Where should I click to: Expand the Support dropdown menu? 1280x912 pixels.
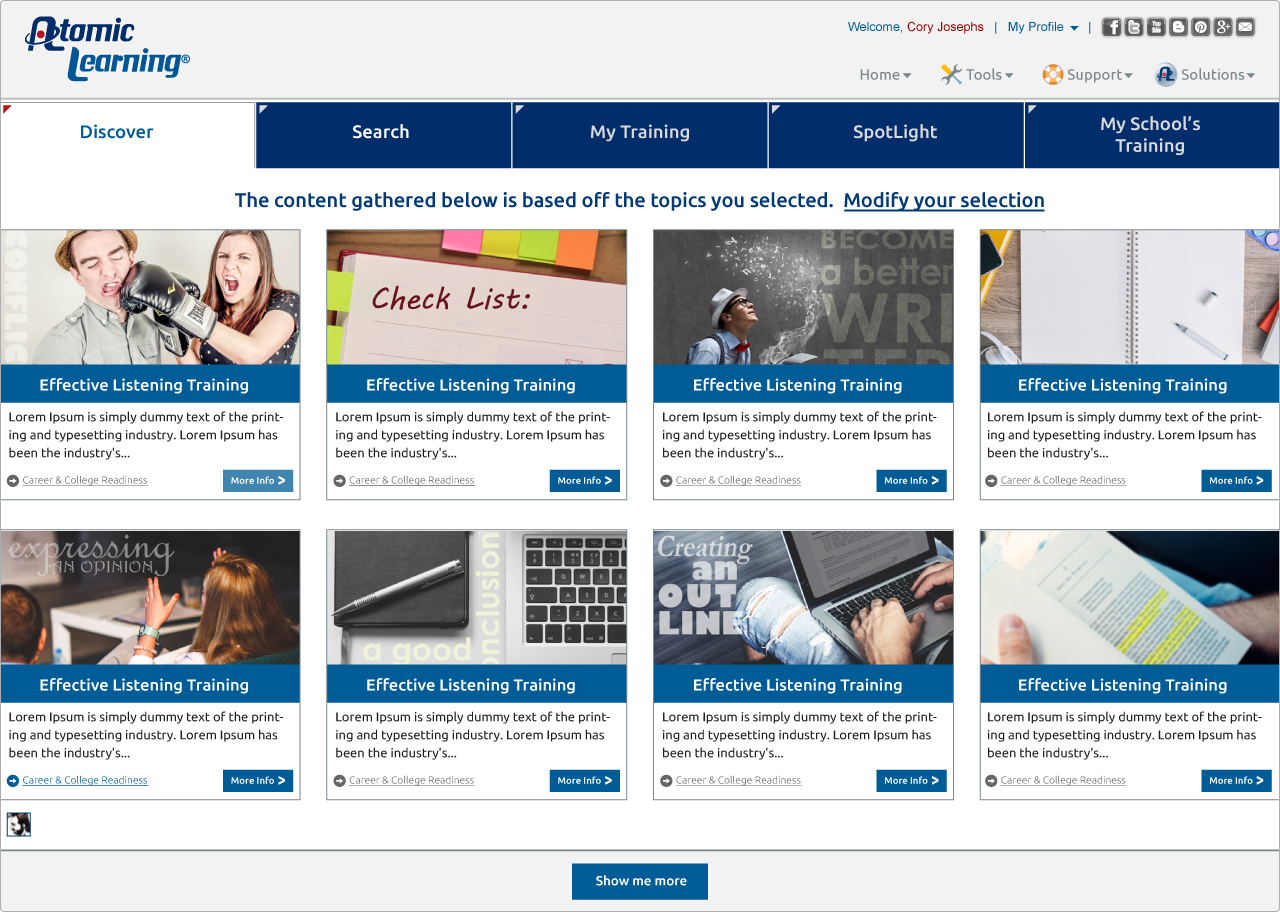coord(1087,75)
